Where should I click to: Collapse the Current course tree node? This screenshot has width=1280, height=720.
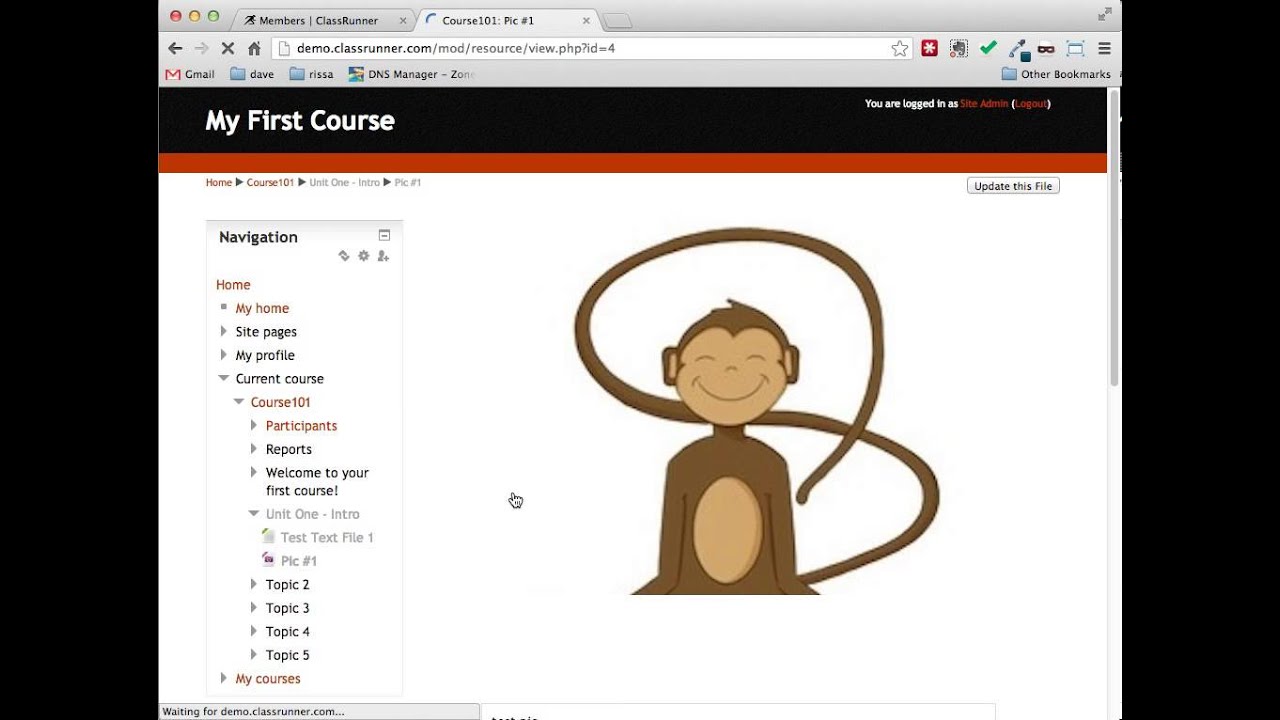coord(224,378)
